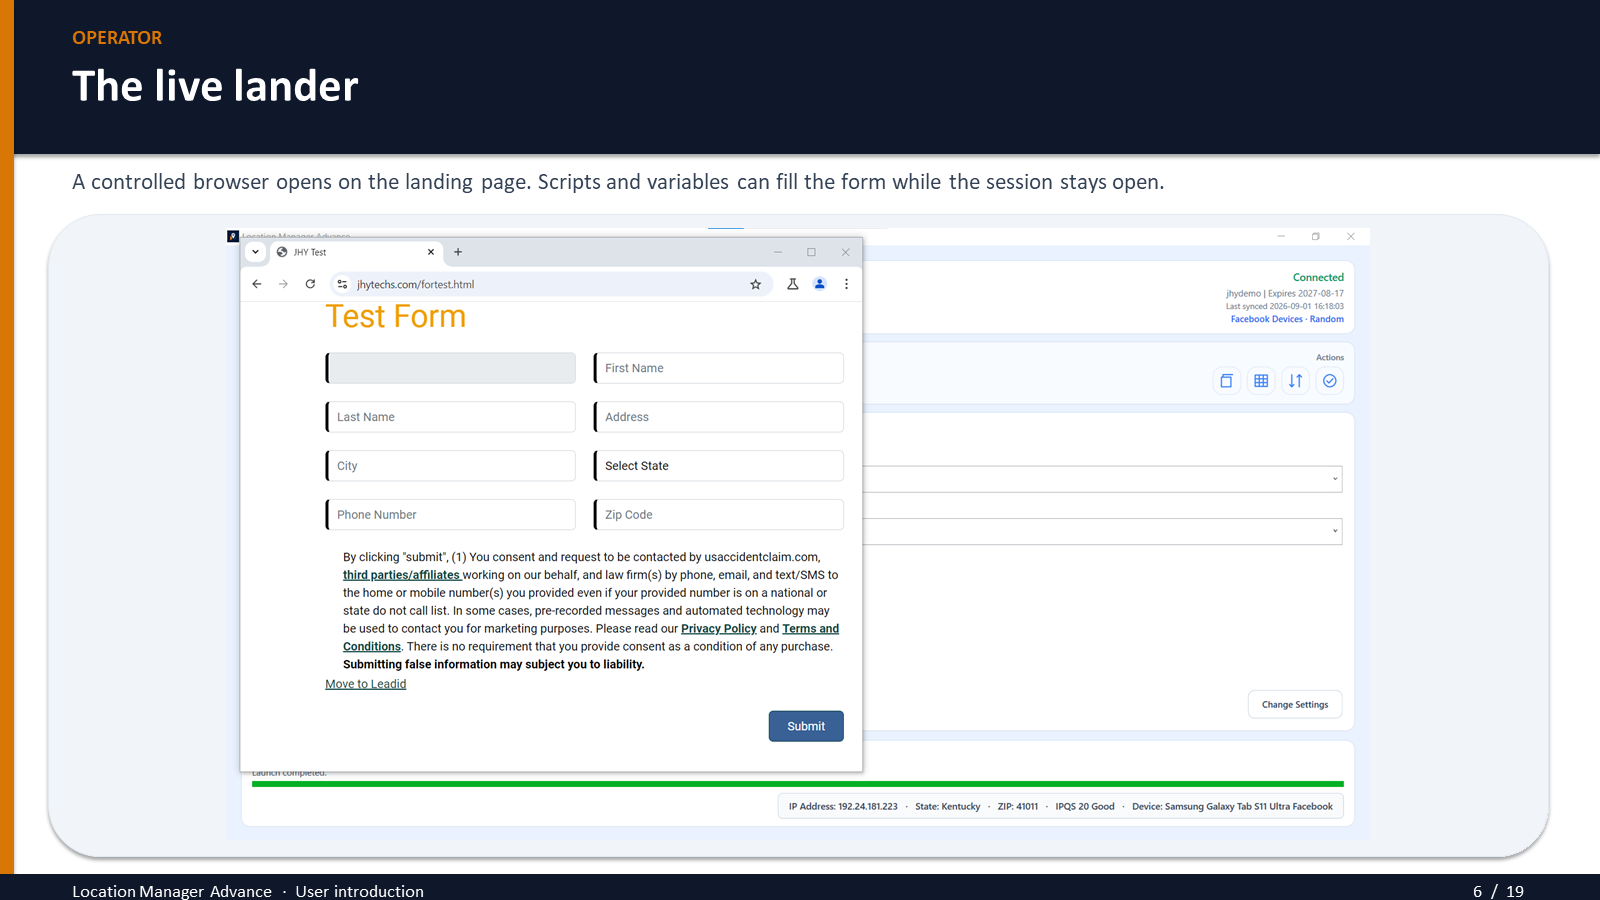Click the Connected status label

point(1318,277)
